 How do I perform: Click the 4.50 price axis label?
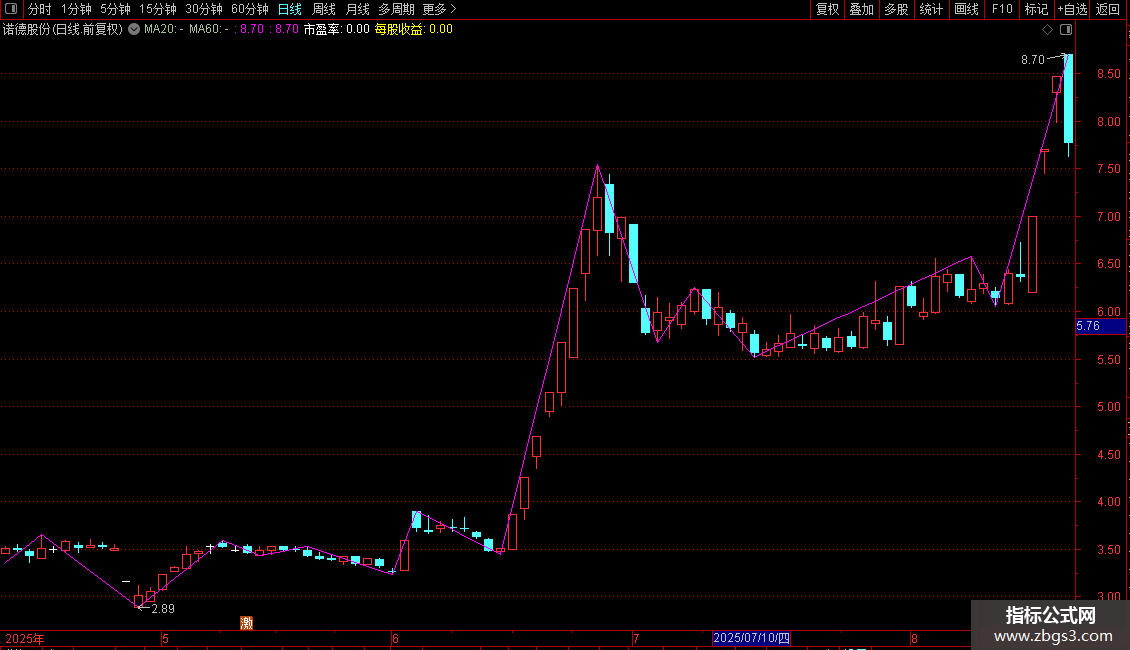point(1108,455)
